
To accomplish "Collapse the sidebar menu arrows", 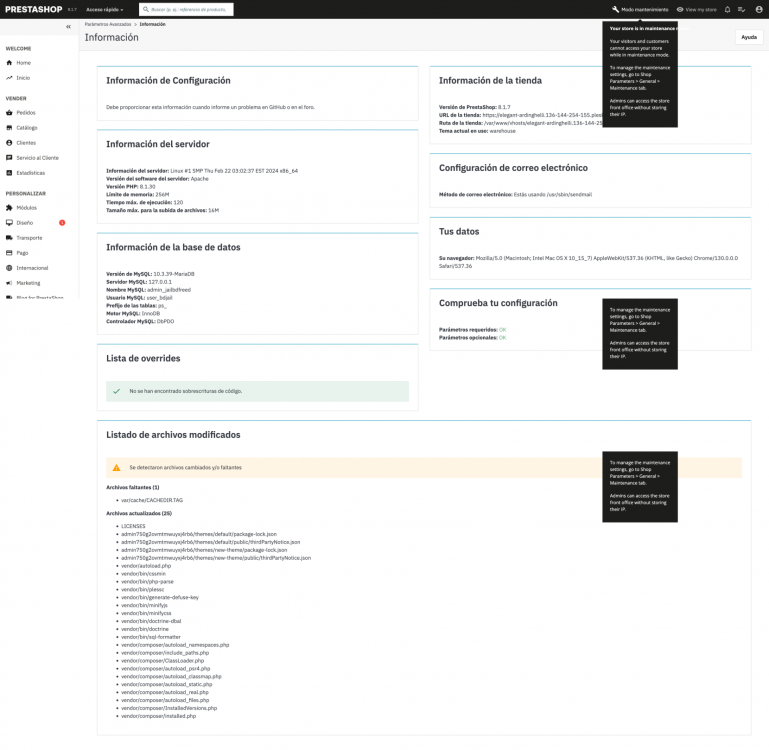I will coord(68,26).
